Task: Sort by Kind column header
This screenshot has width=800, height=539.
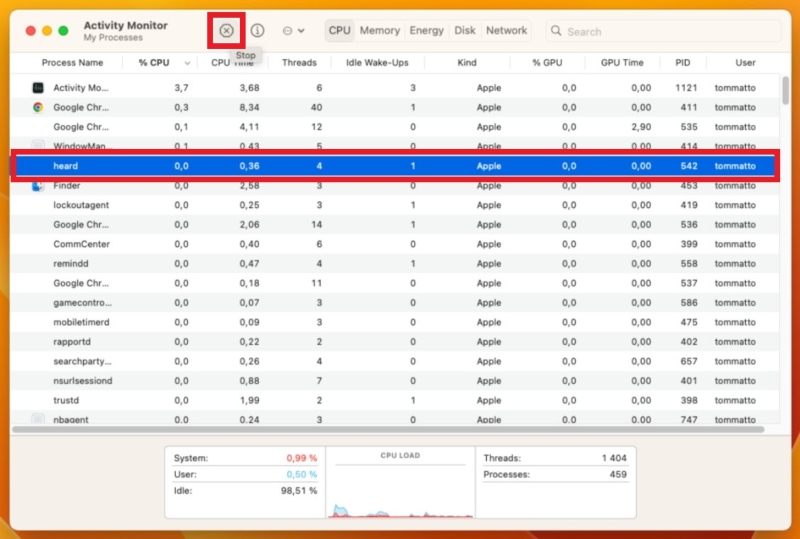Action: tap(466, 63)
